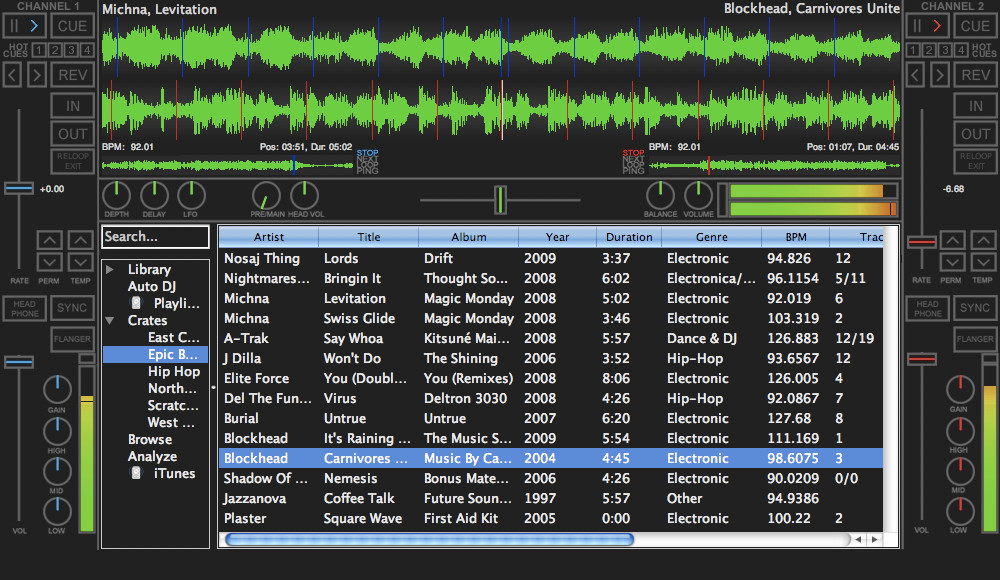Click the temporary pitch bend up button on Channel 1
1000x580 pixels.
point(79,240)
